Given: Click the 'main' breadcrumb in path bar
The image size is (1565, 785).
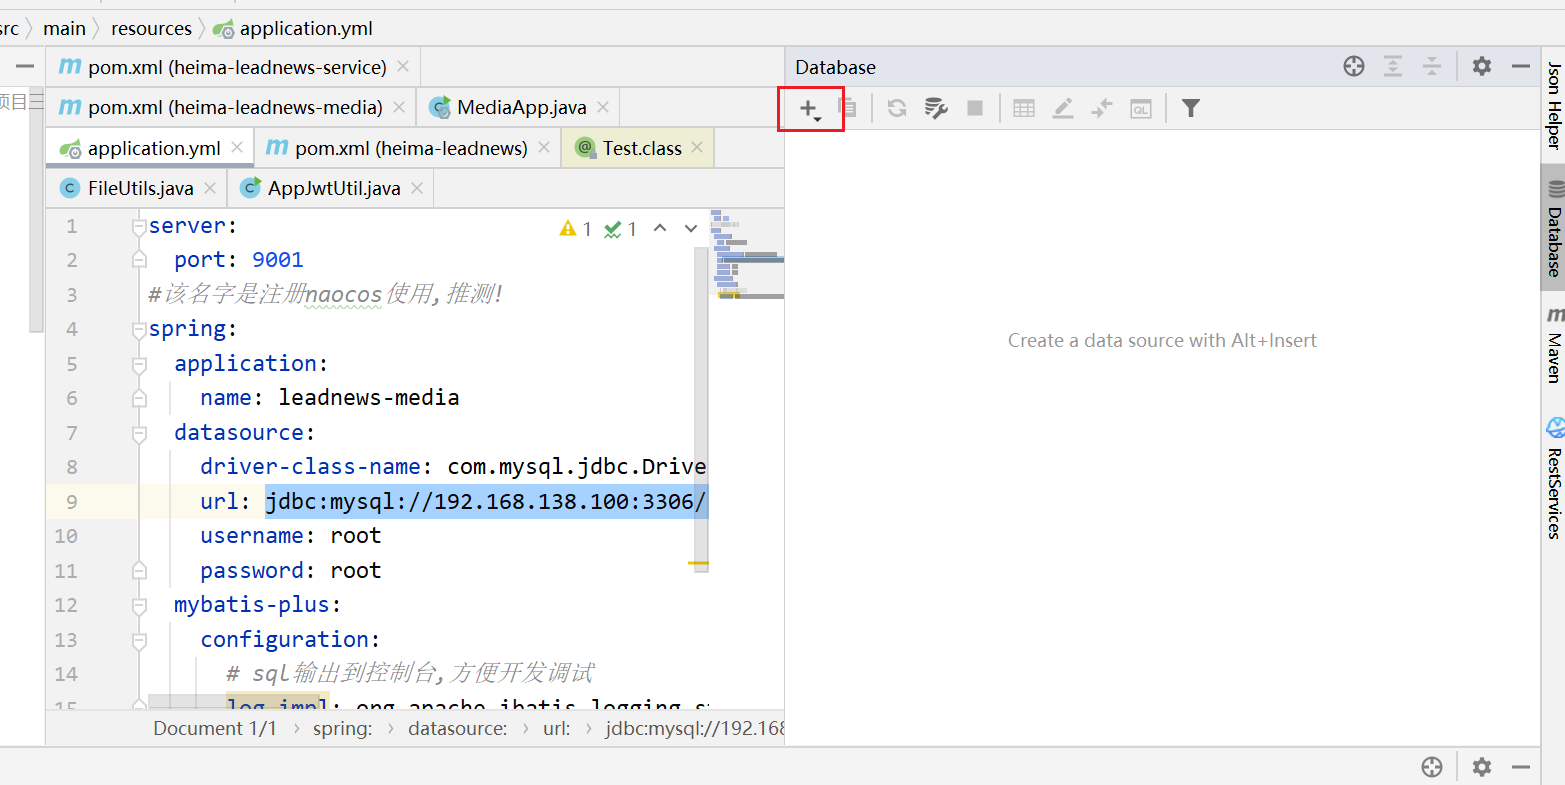Looking at the screenshot, I should [x=64, y=28].
